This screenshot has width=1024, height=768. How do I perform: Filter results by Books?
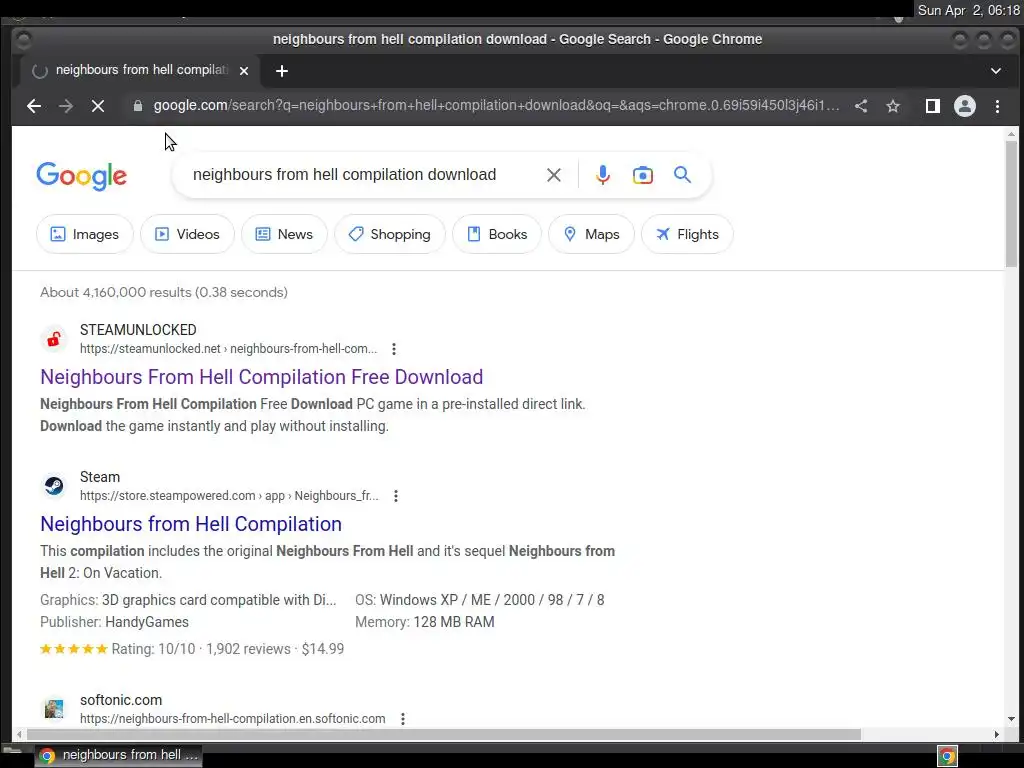497,234
